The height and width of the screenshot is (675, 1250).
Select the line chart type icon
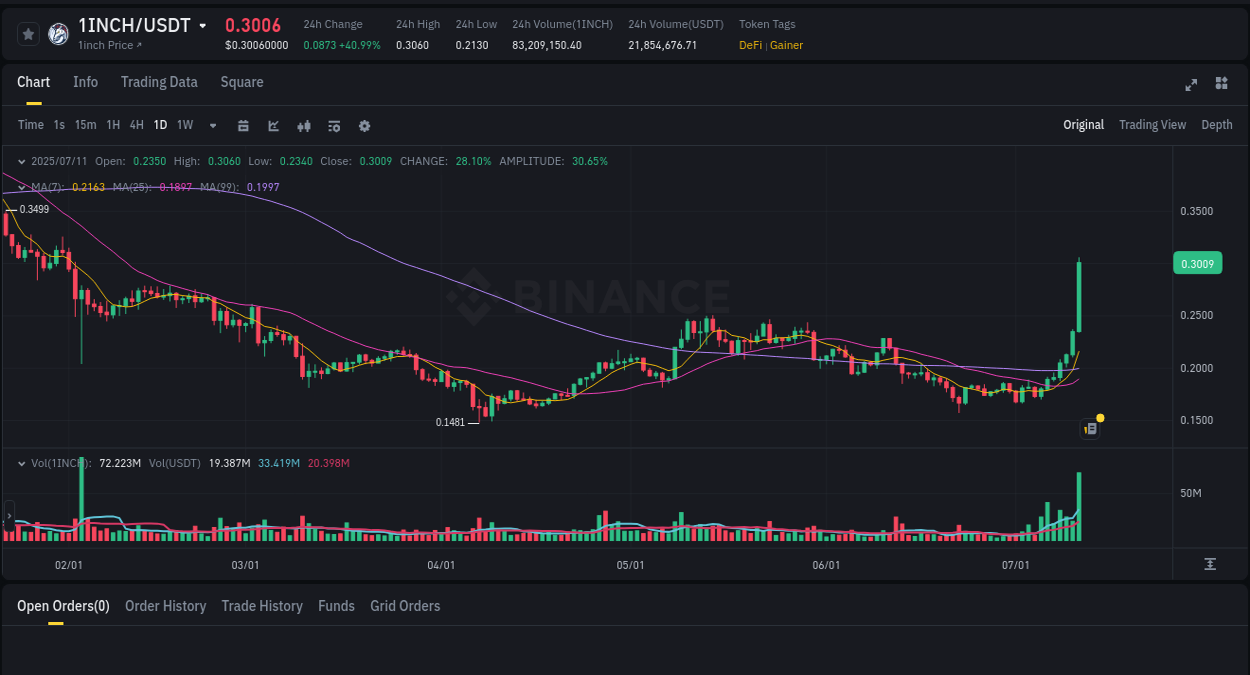click(x=272, y=125)
